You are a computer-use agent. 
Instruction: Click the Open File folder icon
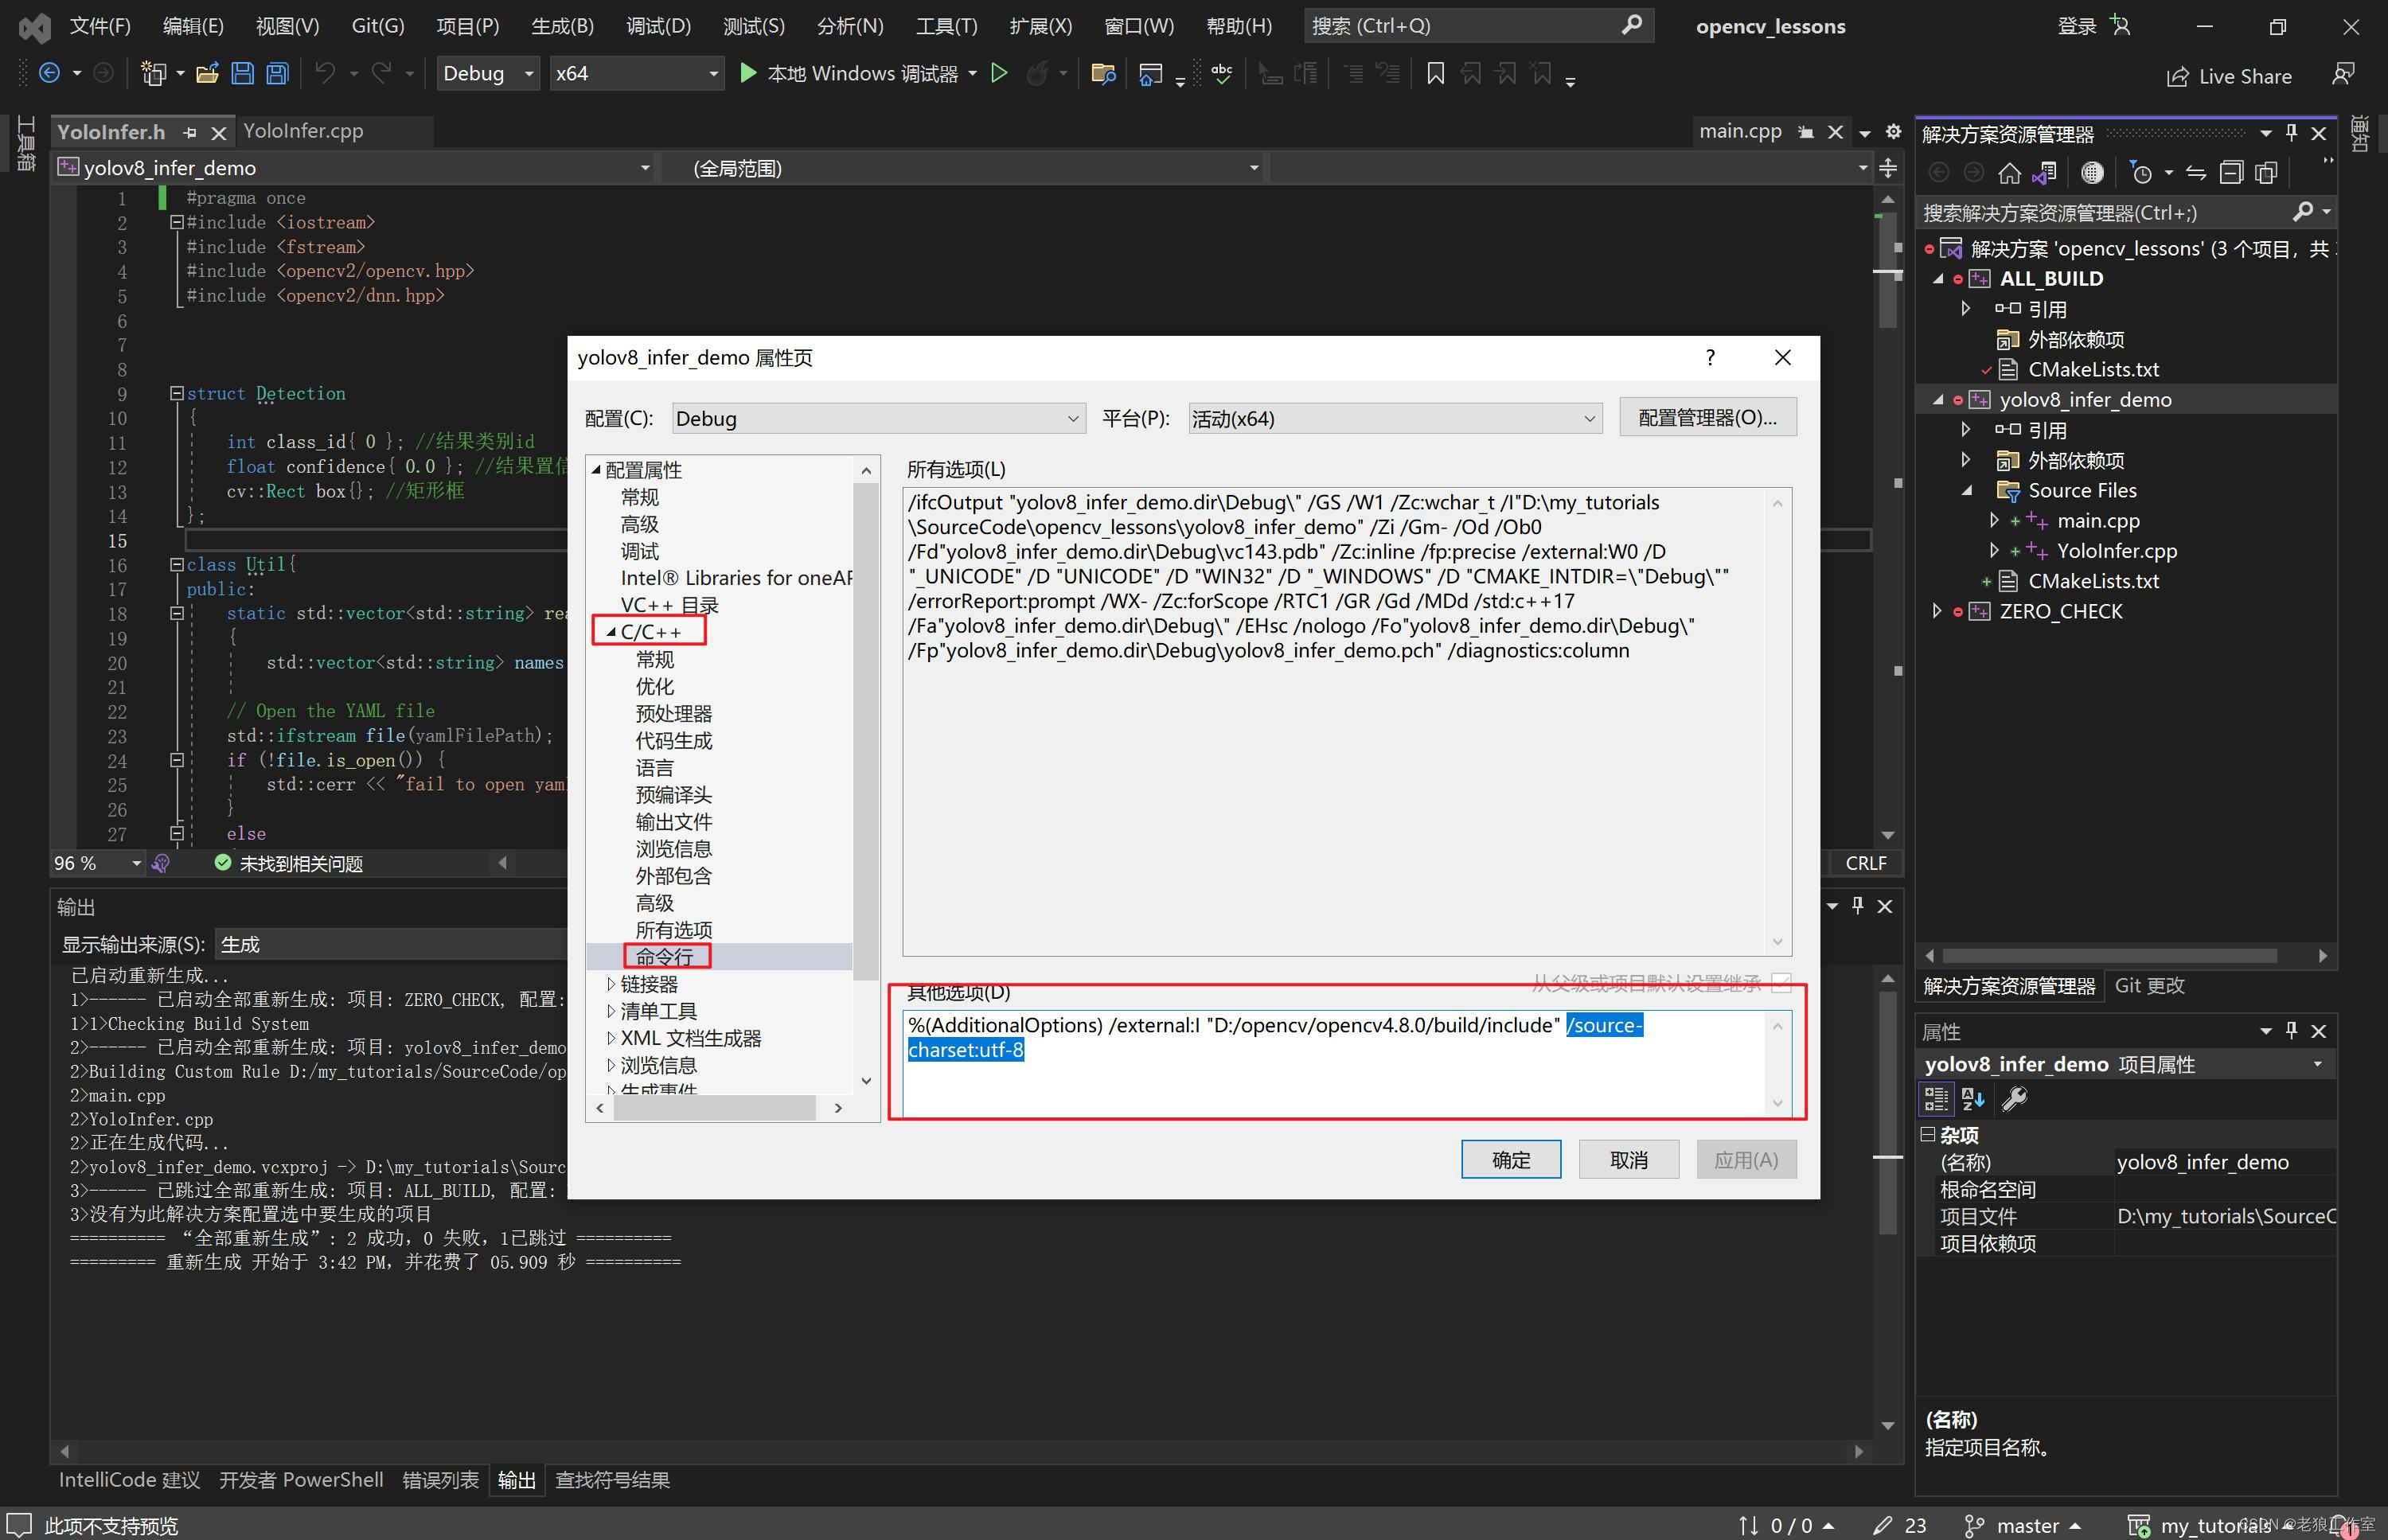click(207, 73)
